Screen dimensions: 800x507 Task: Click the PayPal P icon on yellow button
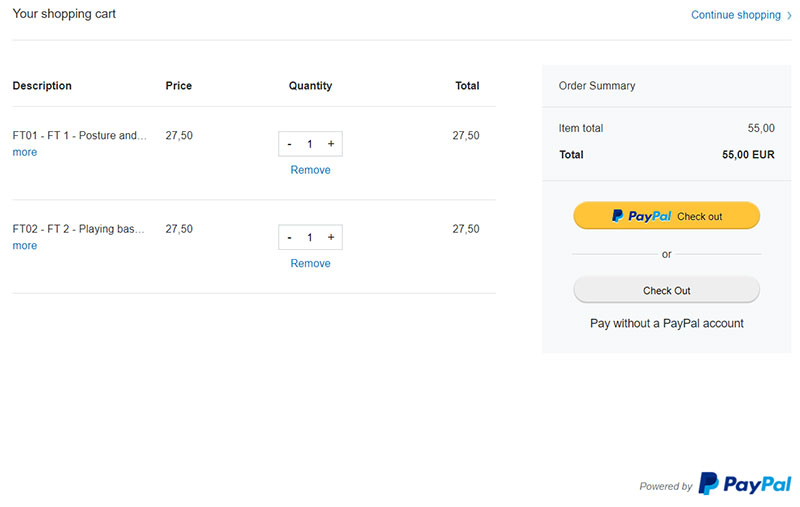[617, 216]
